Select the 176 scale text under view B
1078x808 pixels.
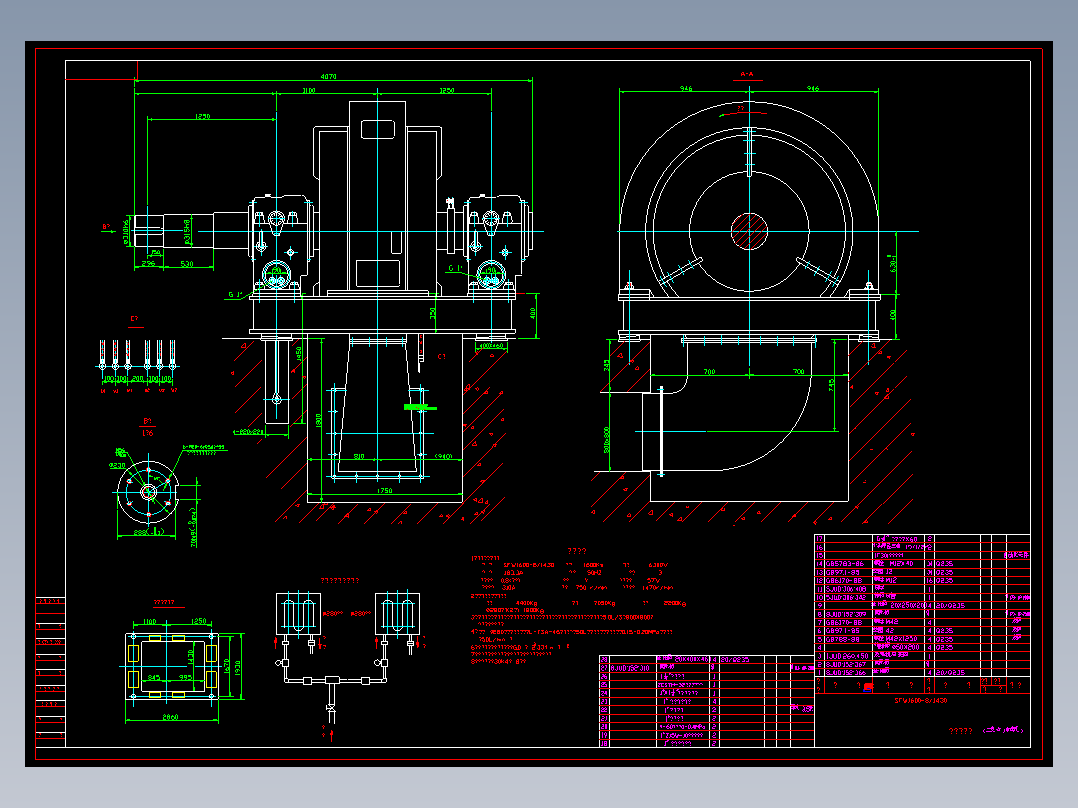(147, 433)
